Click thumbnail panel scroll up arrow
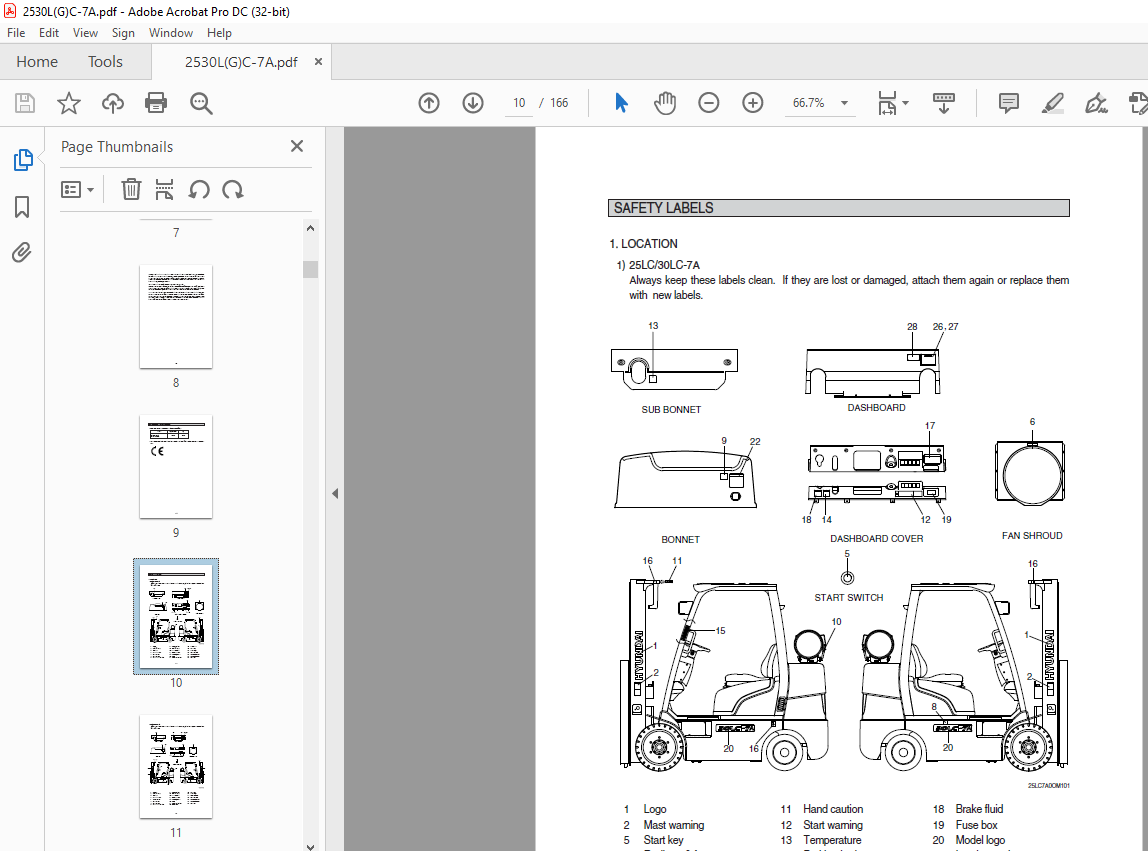Screen dimensions: 1148x851 pyautogui.click(x=310, y=228)
